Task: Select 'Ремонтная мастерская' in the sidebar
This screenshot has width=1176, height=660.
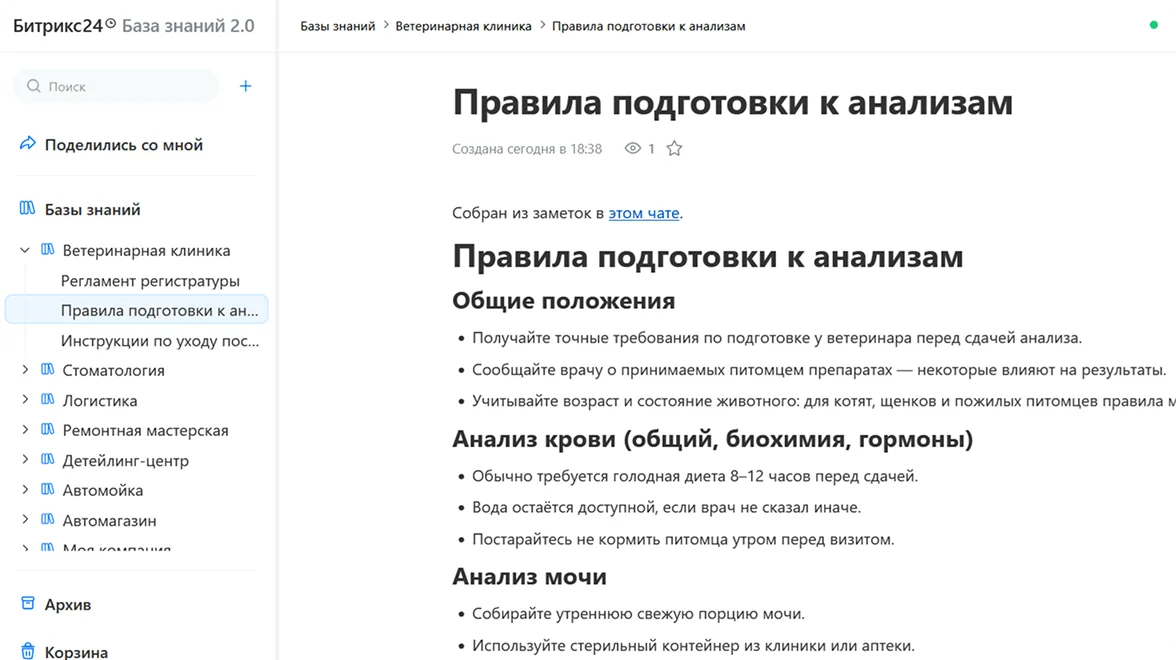Action: [146, 430]
